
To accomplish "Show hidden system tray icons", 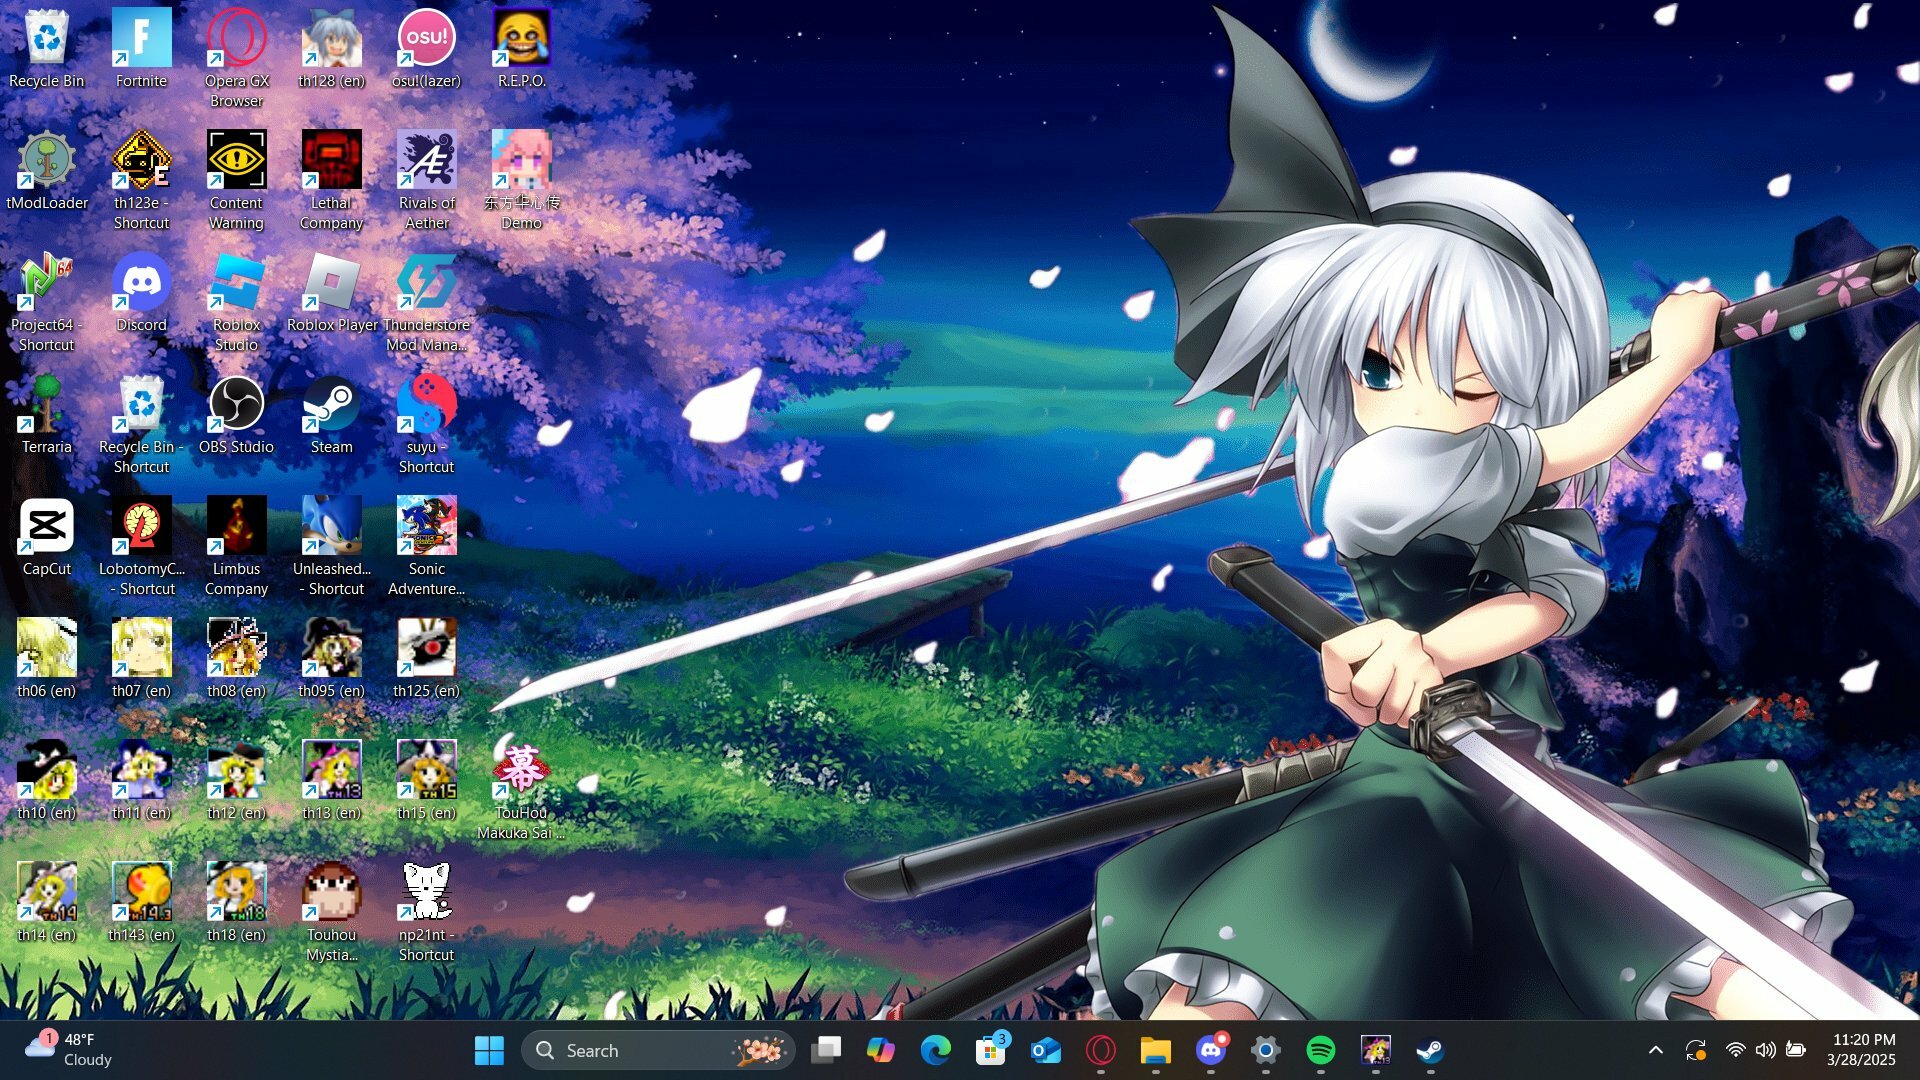I will click(1656, 1050).
